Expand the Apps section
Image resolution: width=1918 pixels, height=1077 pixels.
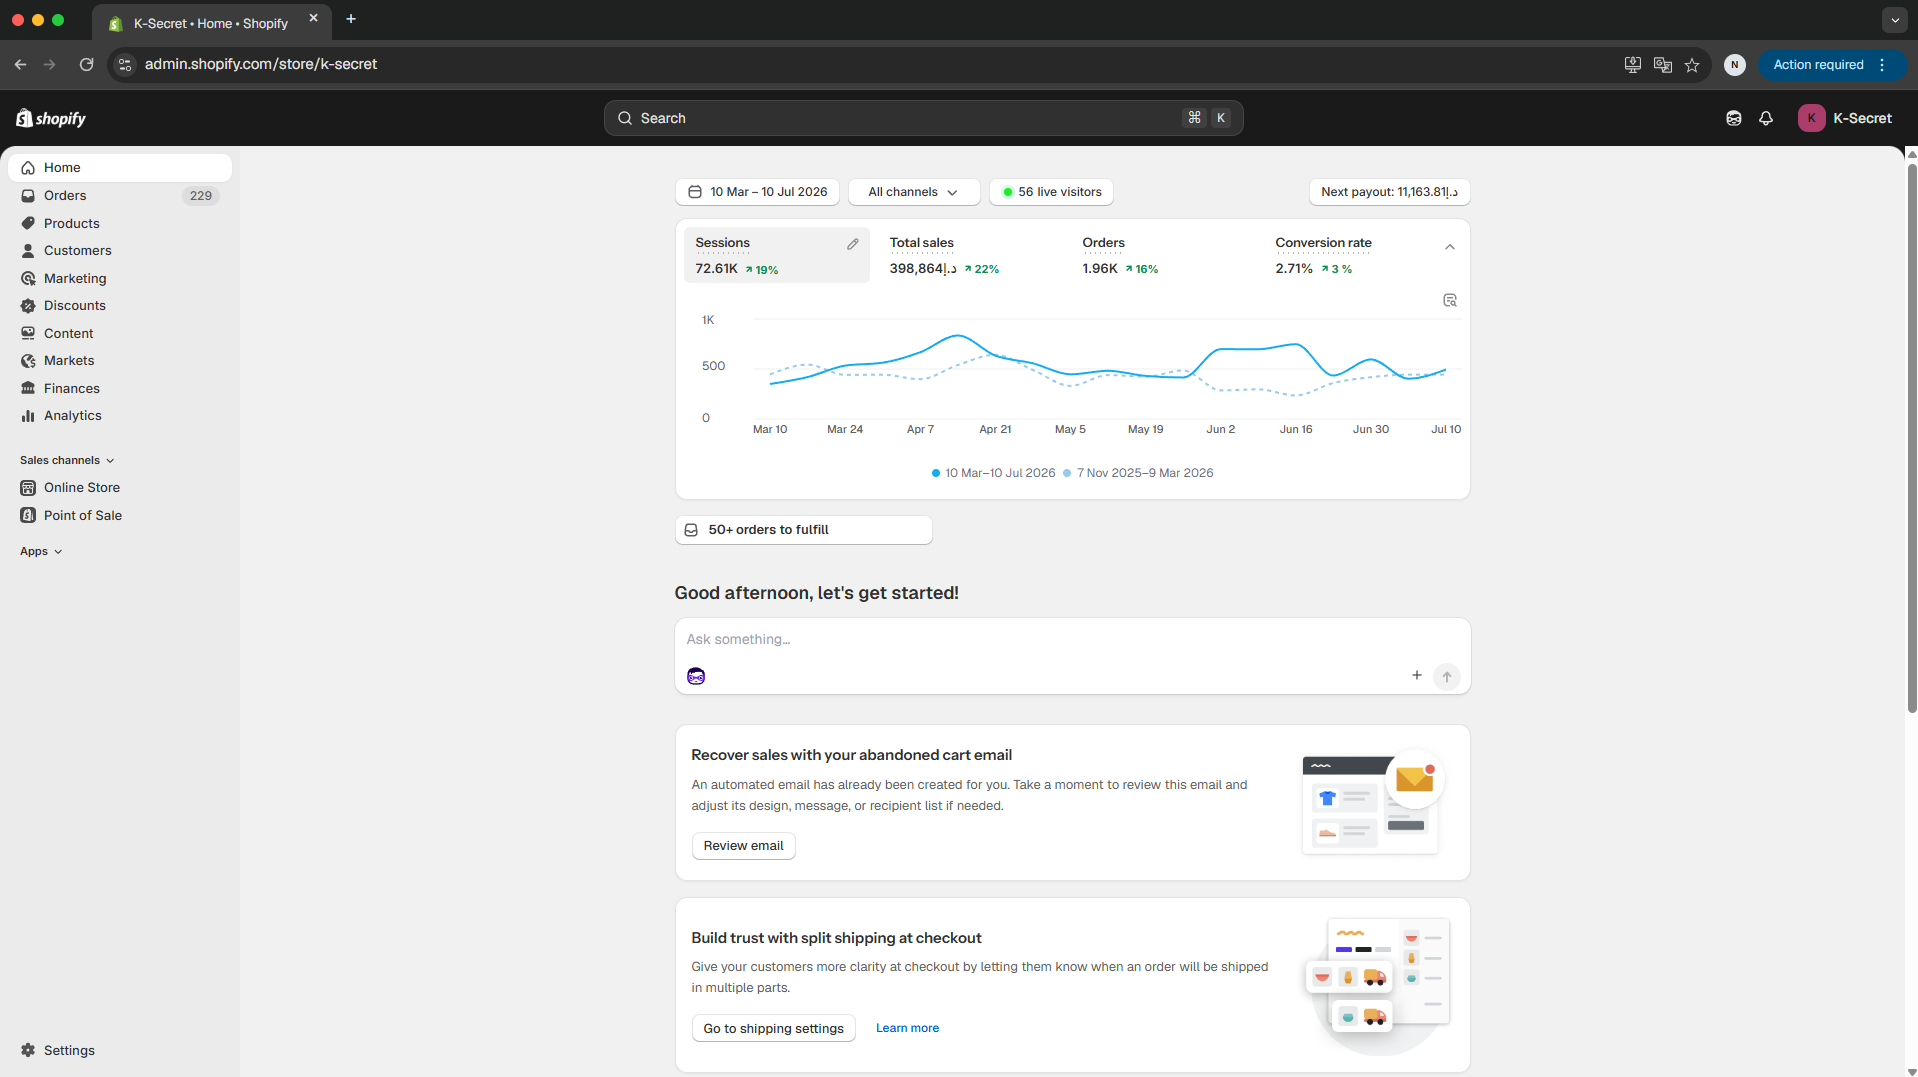pyautogui.click(x=41, y=551)
